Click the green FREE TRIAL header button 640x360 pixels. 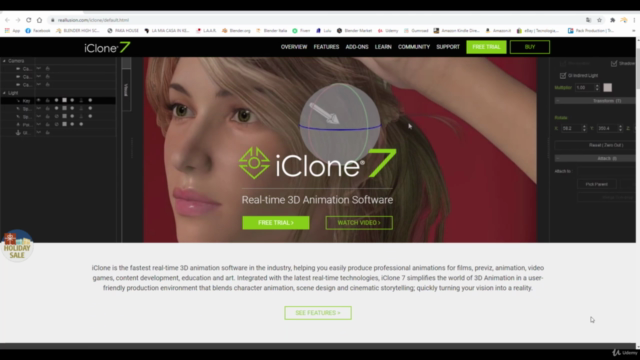pos(486,47)
